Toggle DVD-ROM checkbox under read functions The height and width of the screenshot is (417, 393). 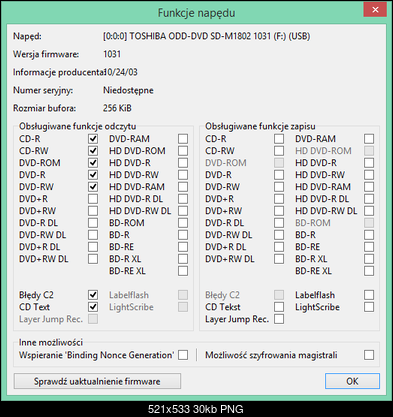[93, 163]
